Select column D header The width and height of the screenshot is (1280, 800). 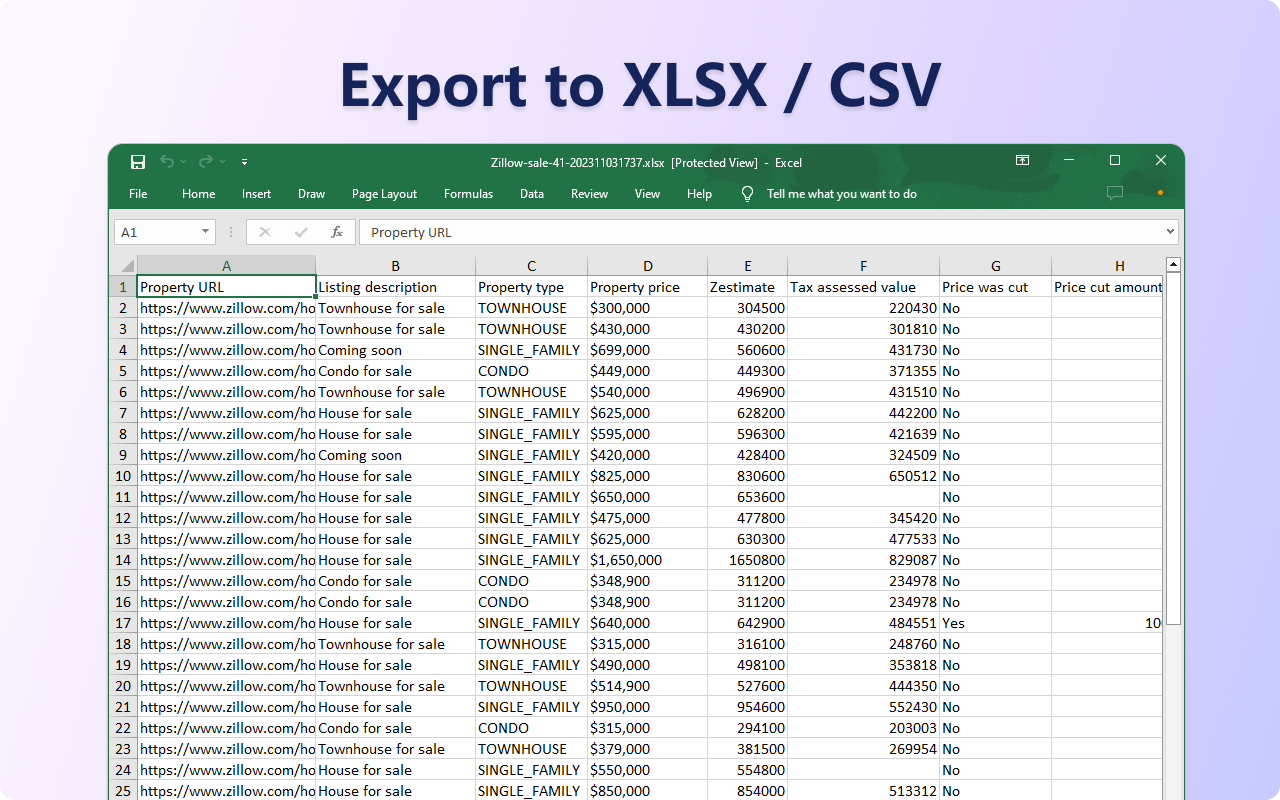pos(648,266)
